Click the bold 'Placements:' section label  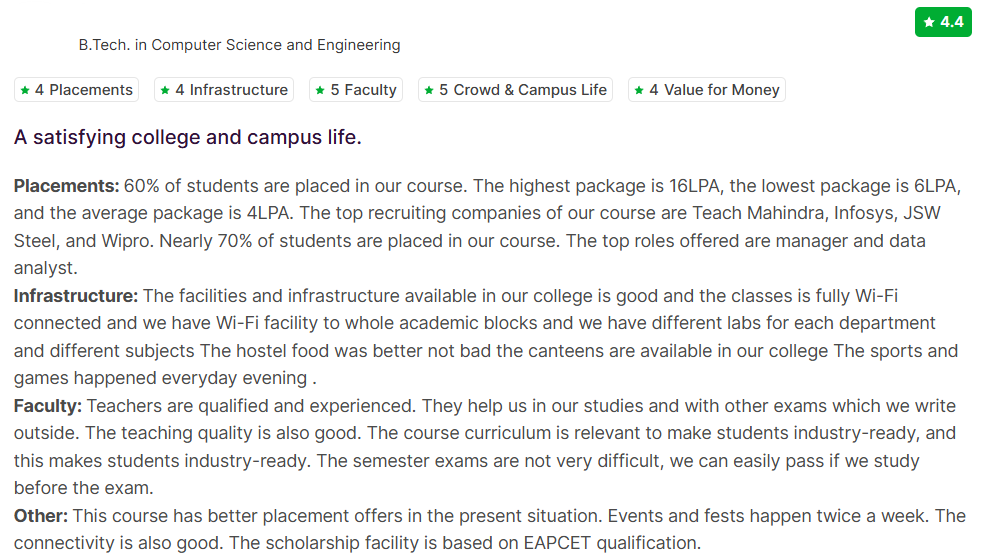tap(66, 186)
